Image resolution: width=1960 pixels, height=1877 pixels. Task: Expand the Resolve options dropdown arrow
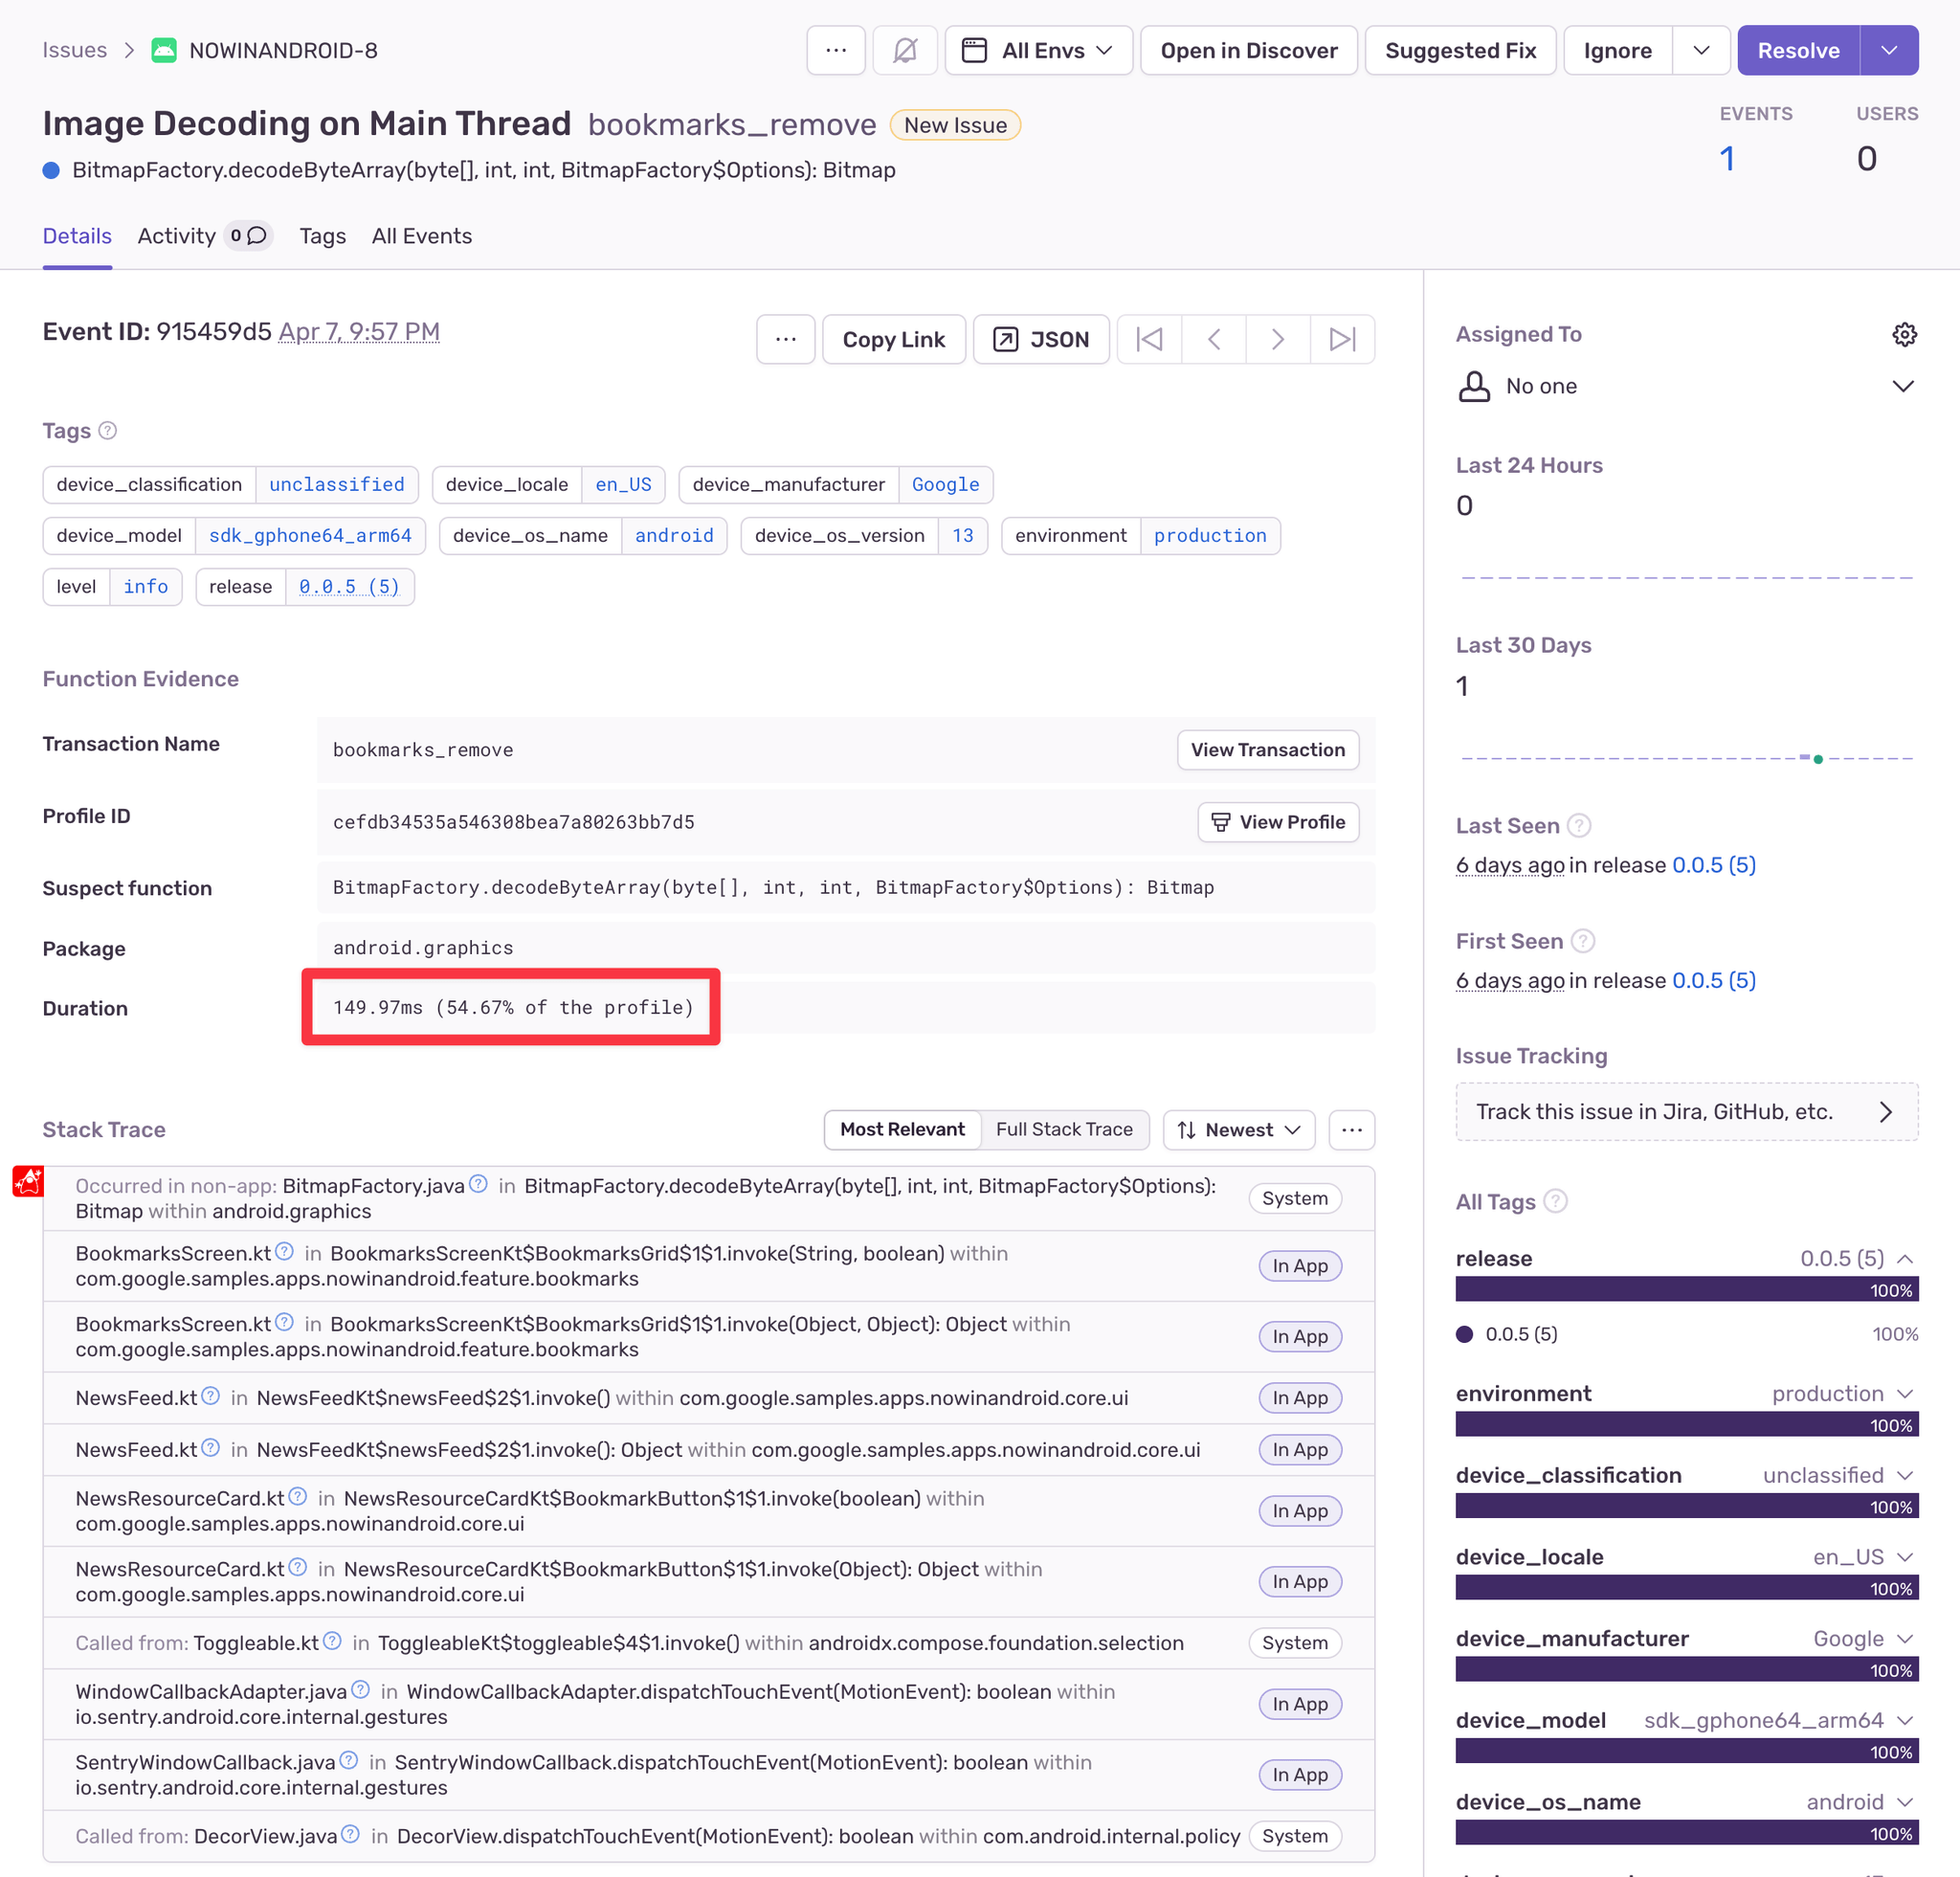click(1888, 50)
